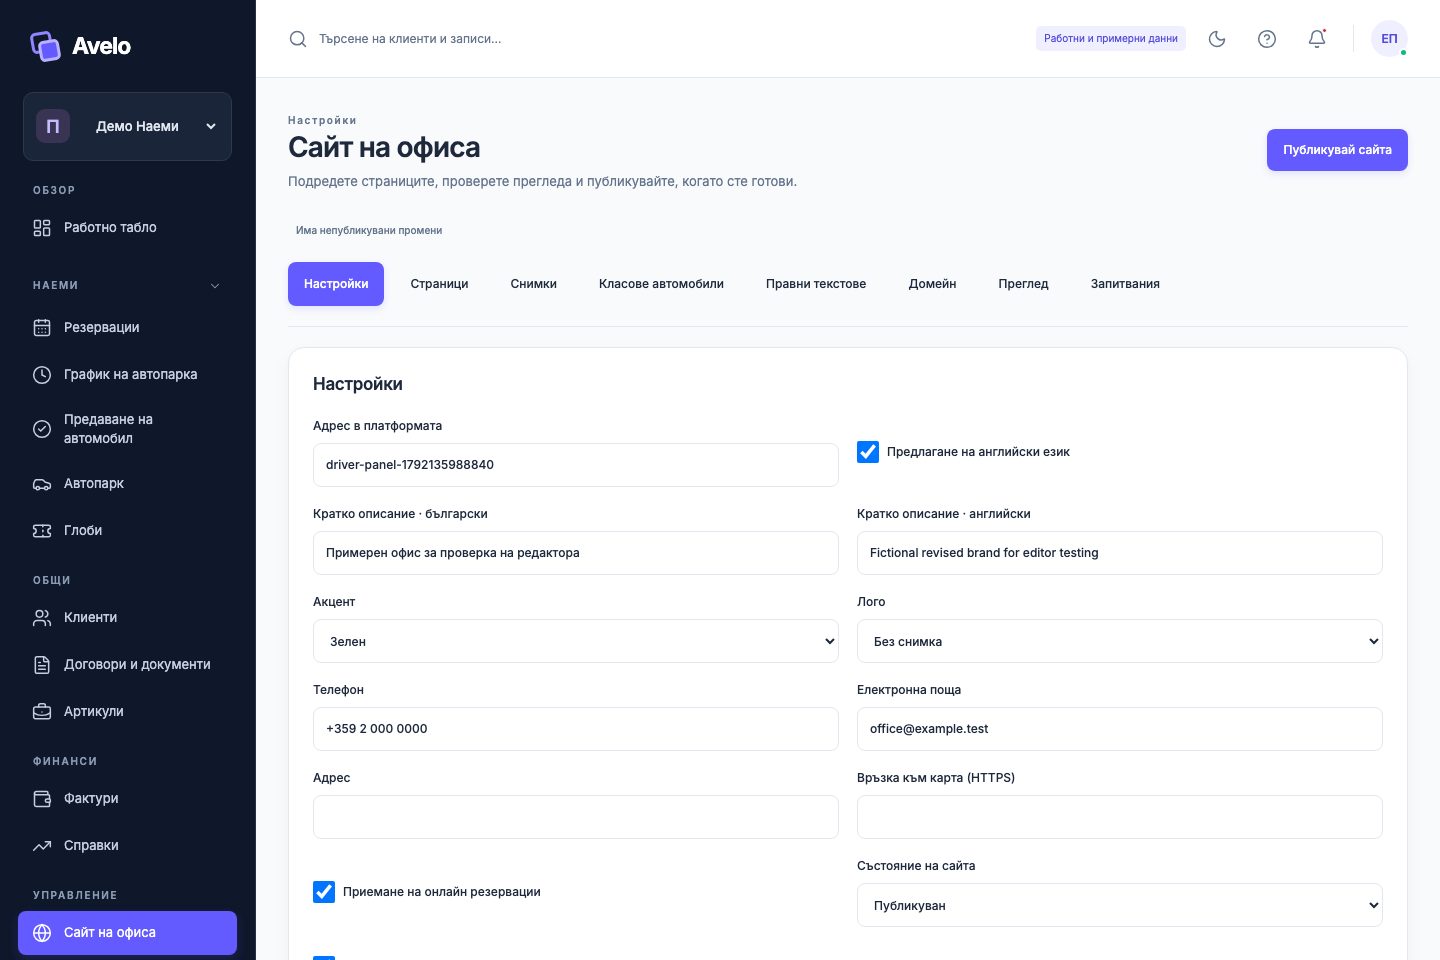Screen dimensions: 1440x960
Task: Open the Състояние на сайта dropdown
Action: tap(1120, 905)
